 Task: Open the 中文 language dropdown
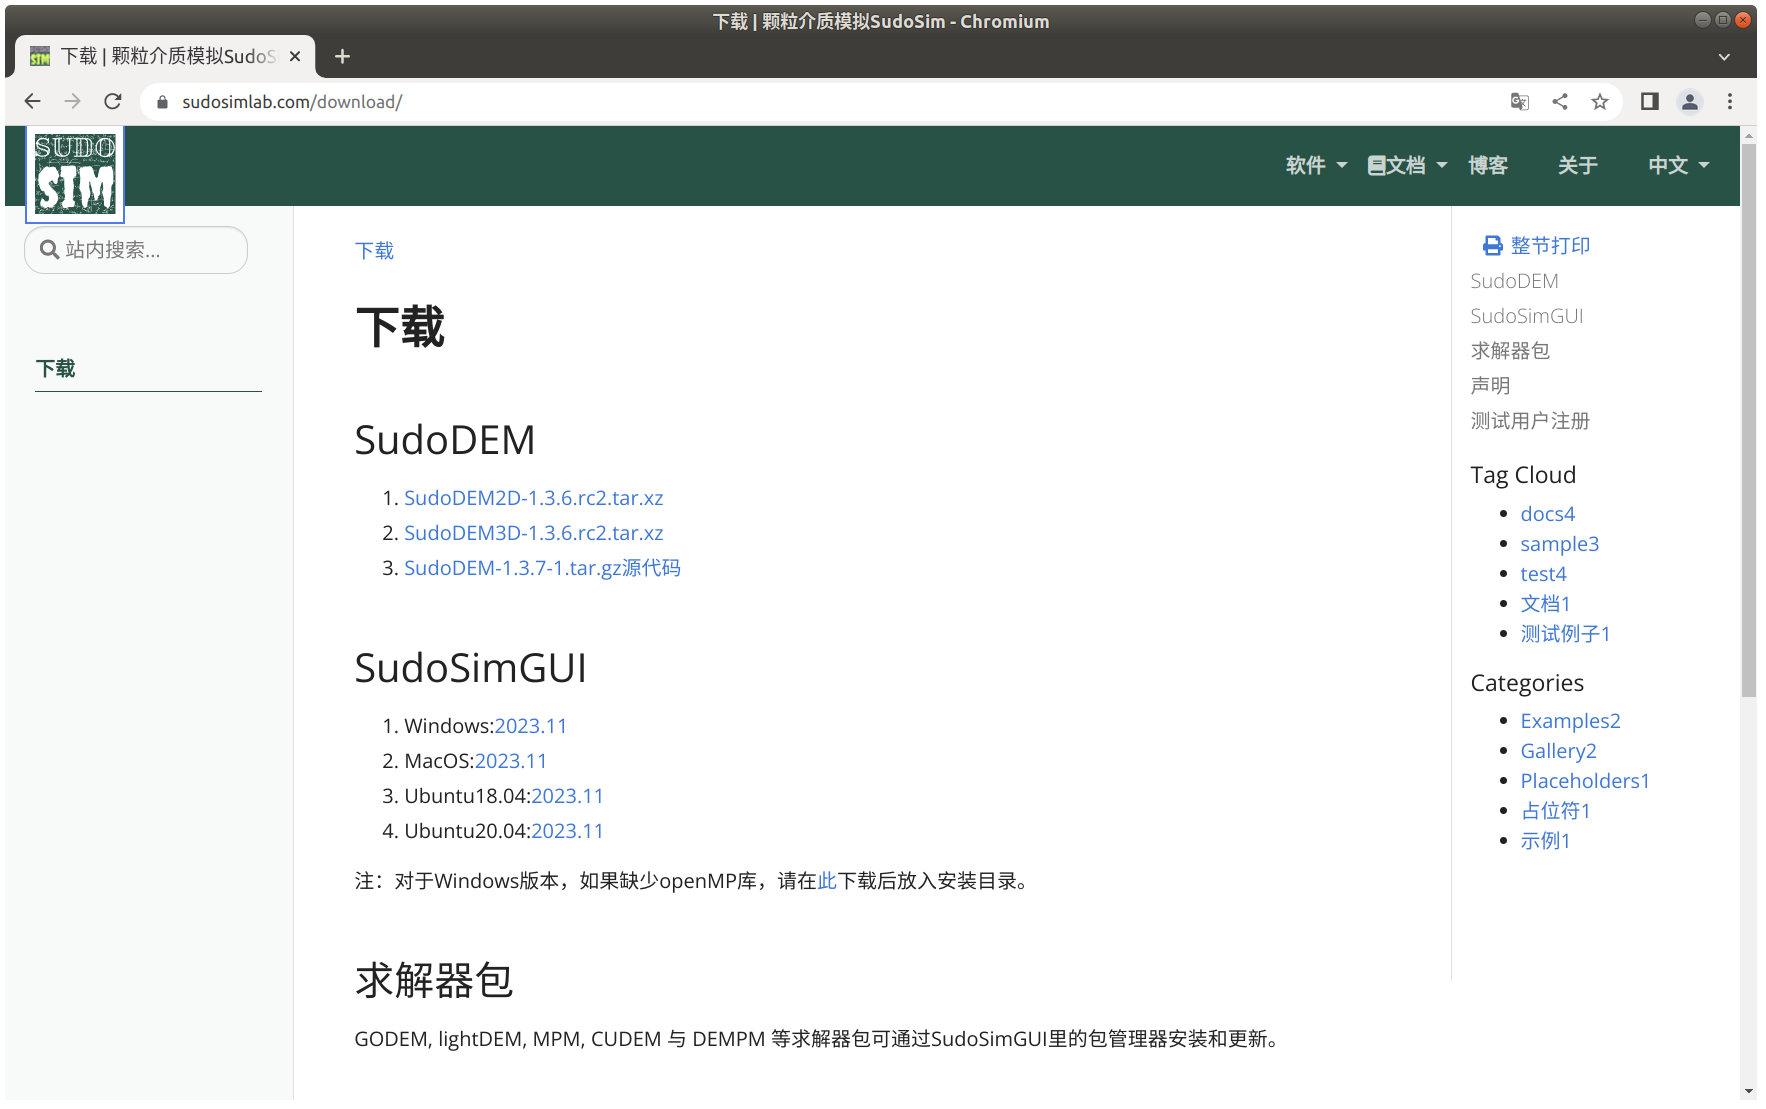pyautogui.click(x=1678, y=165)
